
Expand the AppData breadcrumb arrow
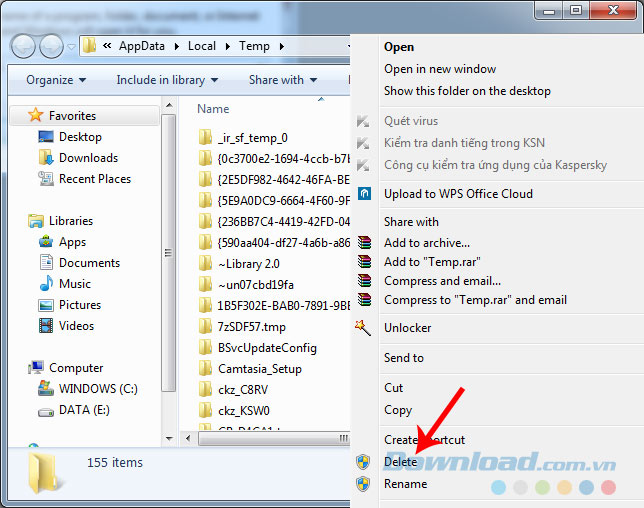(x=177, y=46)
